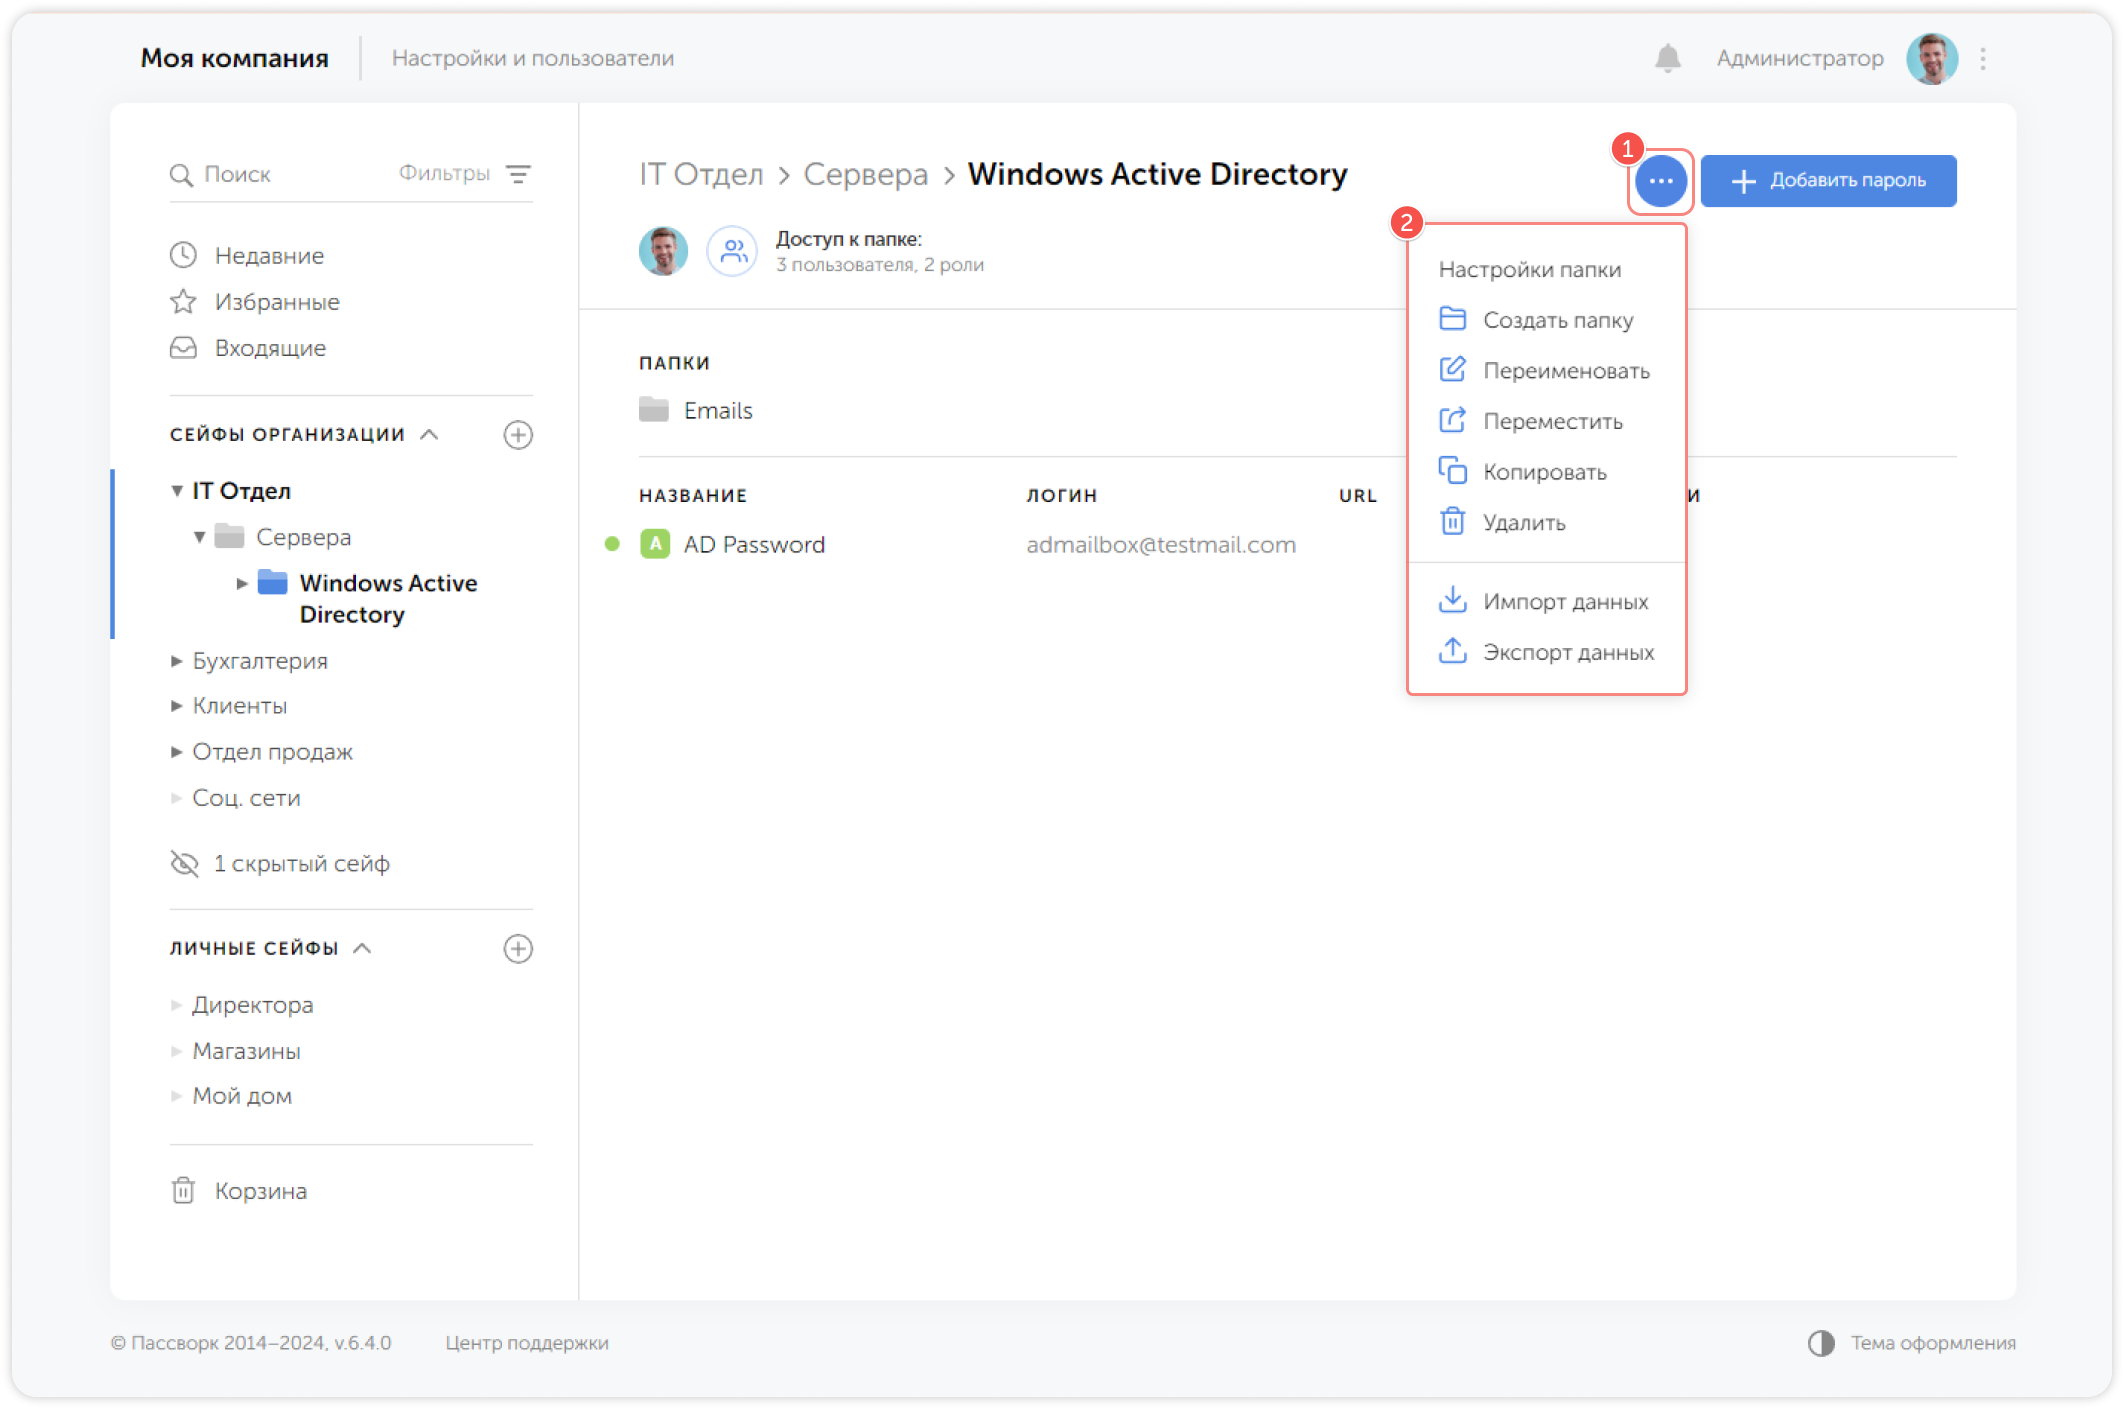The image size is (2124, 1410).
Task: Select Удалить in folder menu
Action: 1523,523
